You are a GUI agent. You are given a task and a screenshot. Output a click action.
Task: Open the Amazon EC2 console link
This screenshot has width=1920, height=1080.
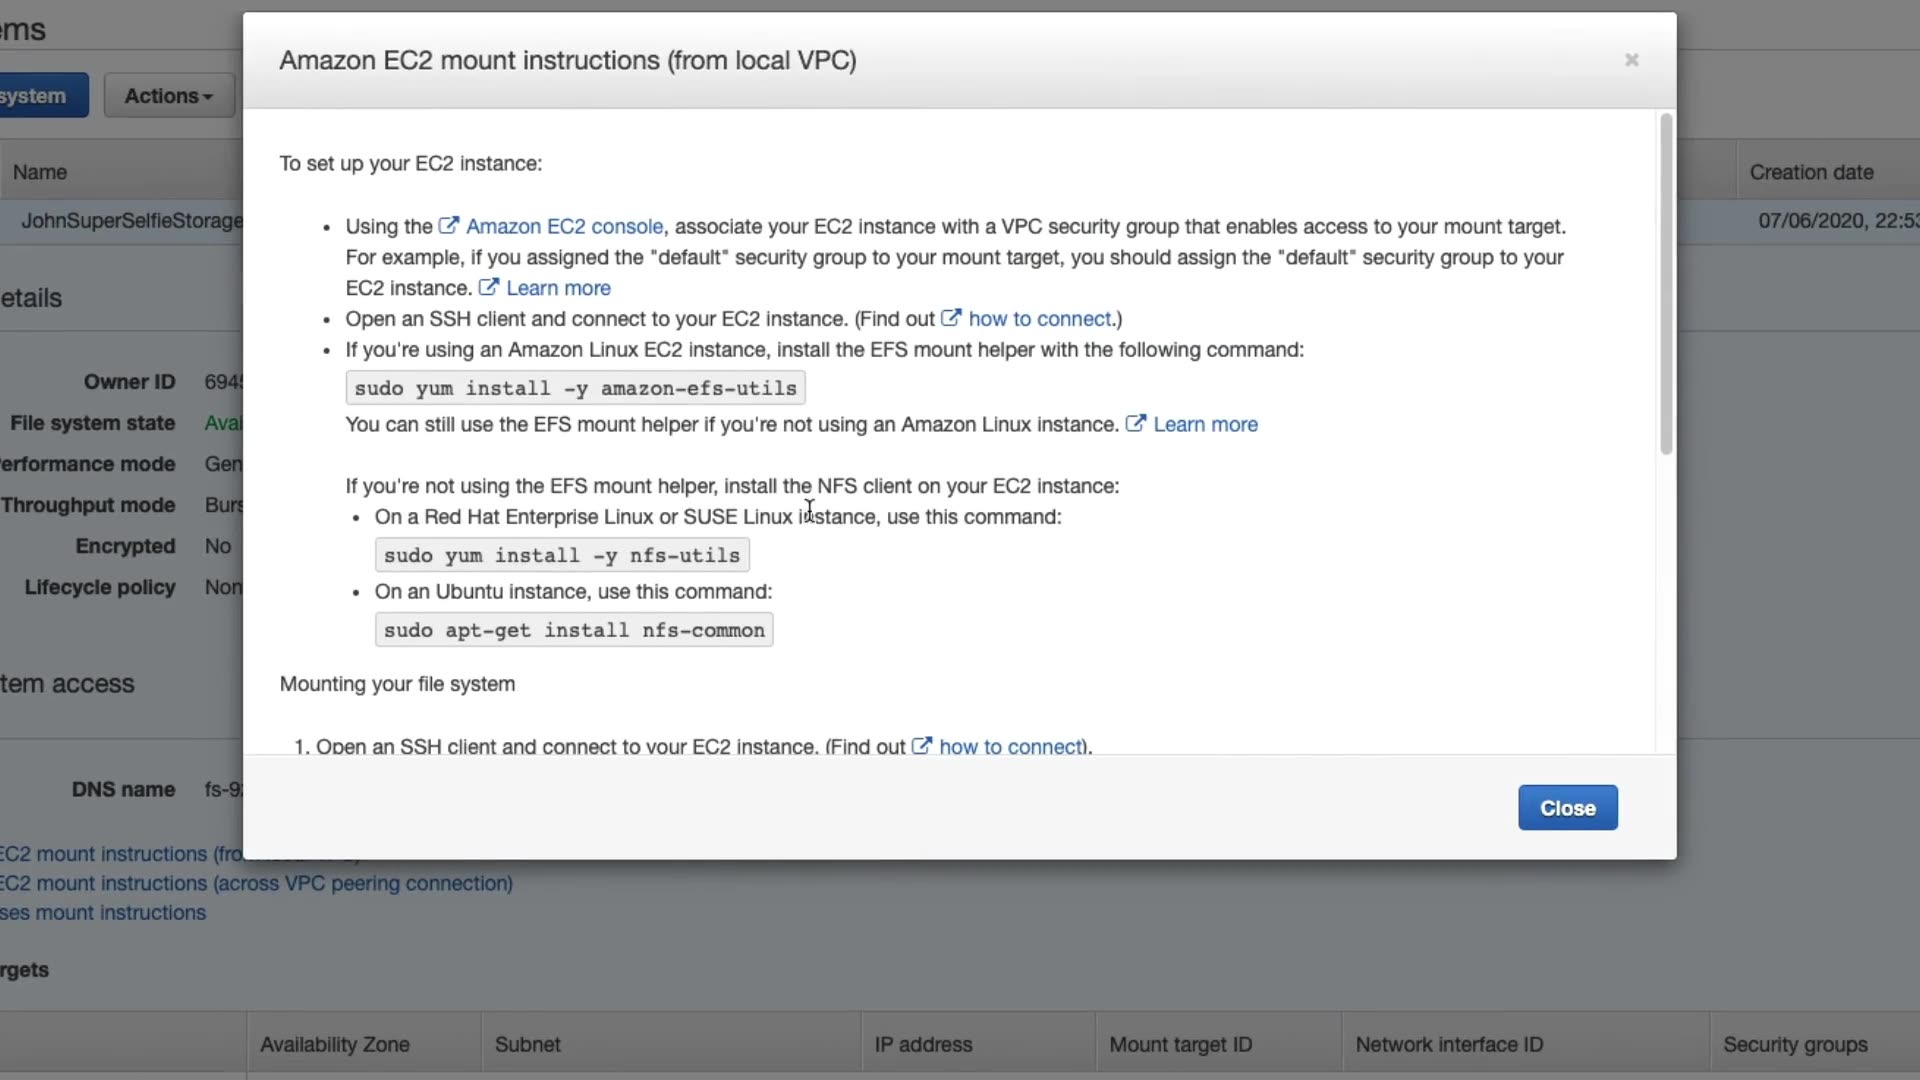coord(564,227)
